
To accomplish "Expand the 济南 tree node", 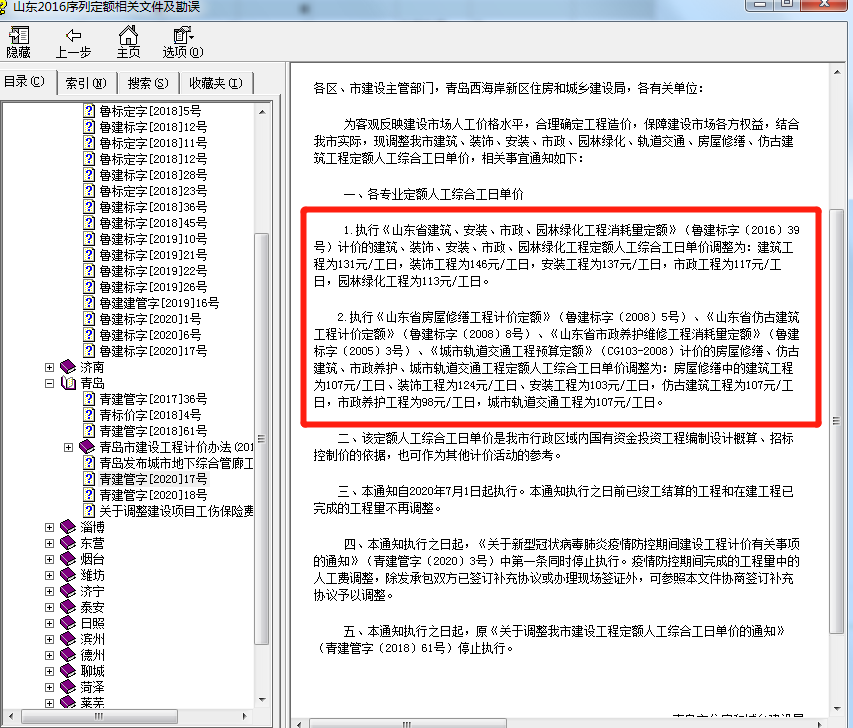I will [50, 367].
